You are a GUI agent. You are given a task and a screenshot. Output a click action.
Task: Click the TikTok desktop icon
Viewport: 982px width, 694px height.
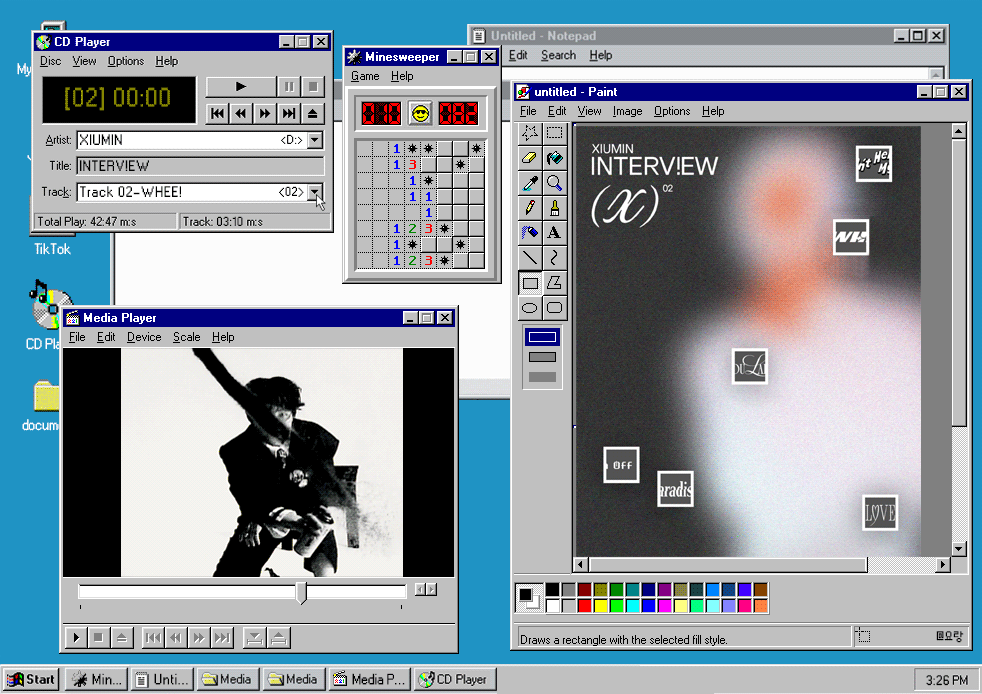tap(53, 249)
